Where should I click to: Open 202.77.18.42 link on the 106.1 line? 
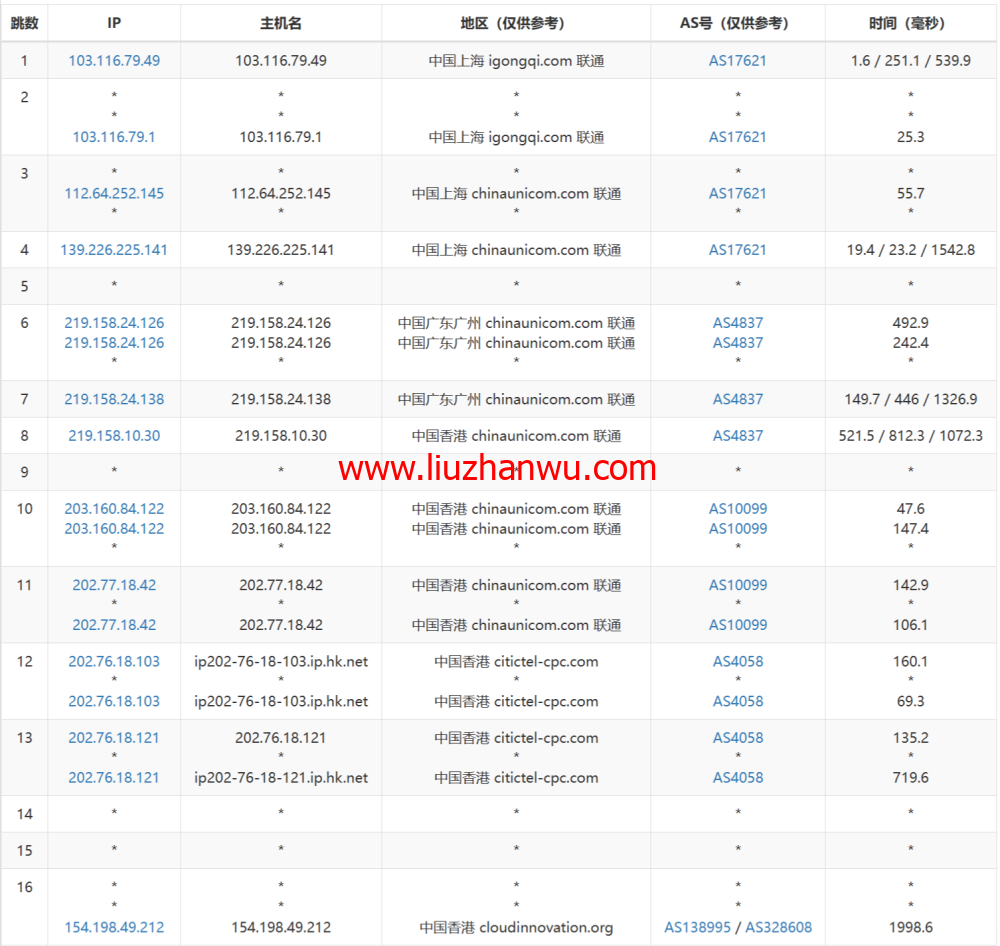(x=114, y=625)
